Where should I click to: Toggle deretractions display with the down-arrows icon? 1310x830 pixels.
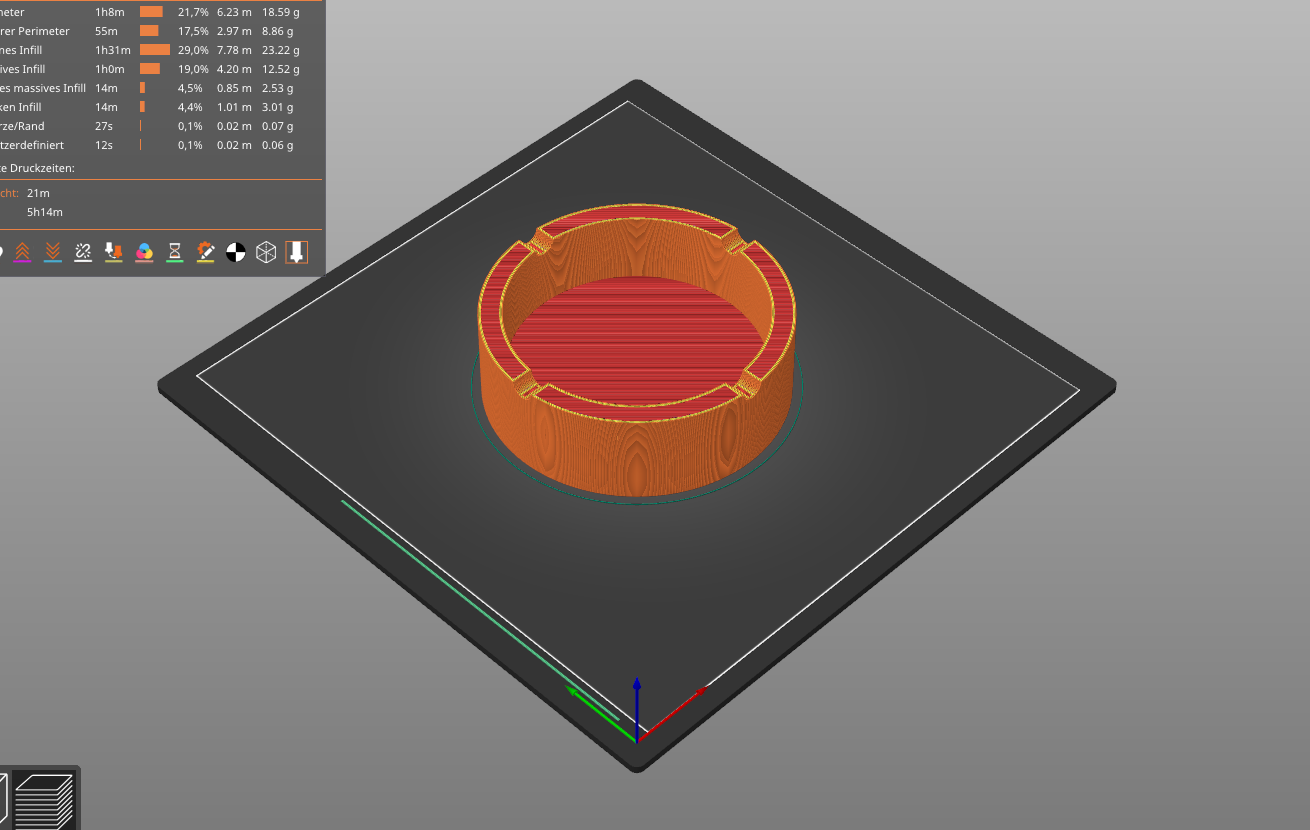click(53, 252)
